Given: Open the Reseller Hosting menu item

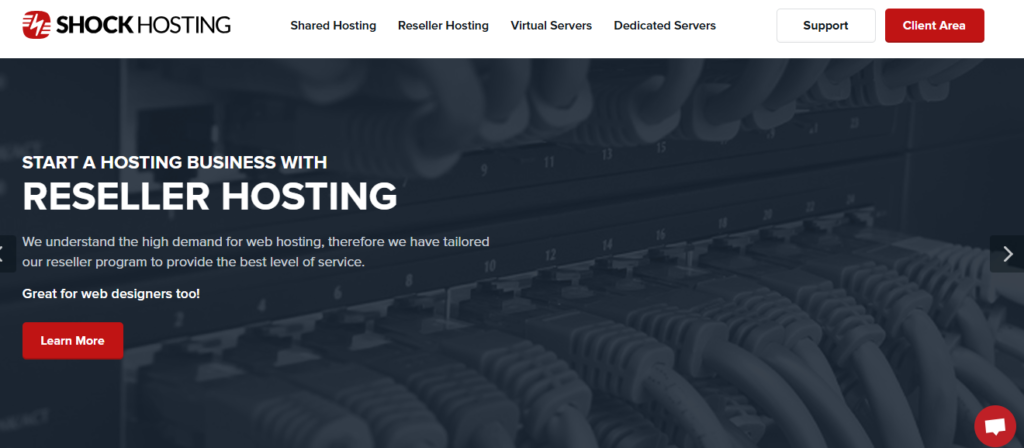Looking at the screenshot, I should point(443,26).
